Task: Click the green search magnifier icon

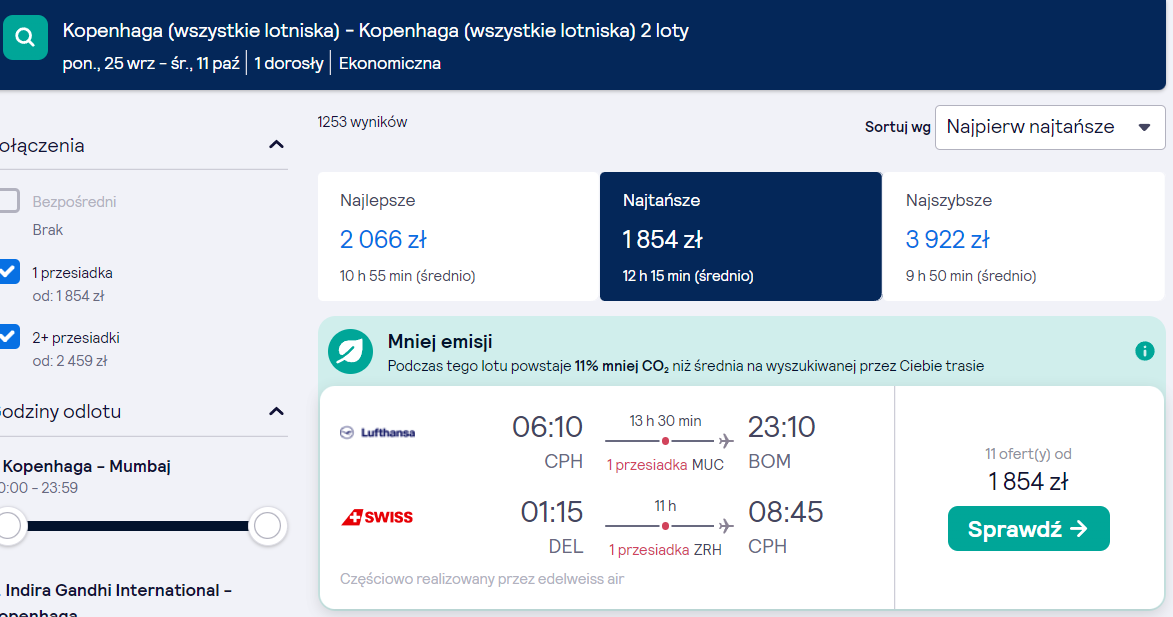Action: point(25,37)
